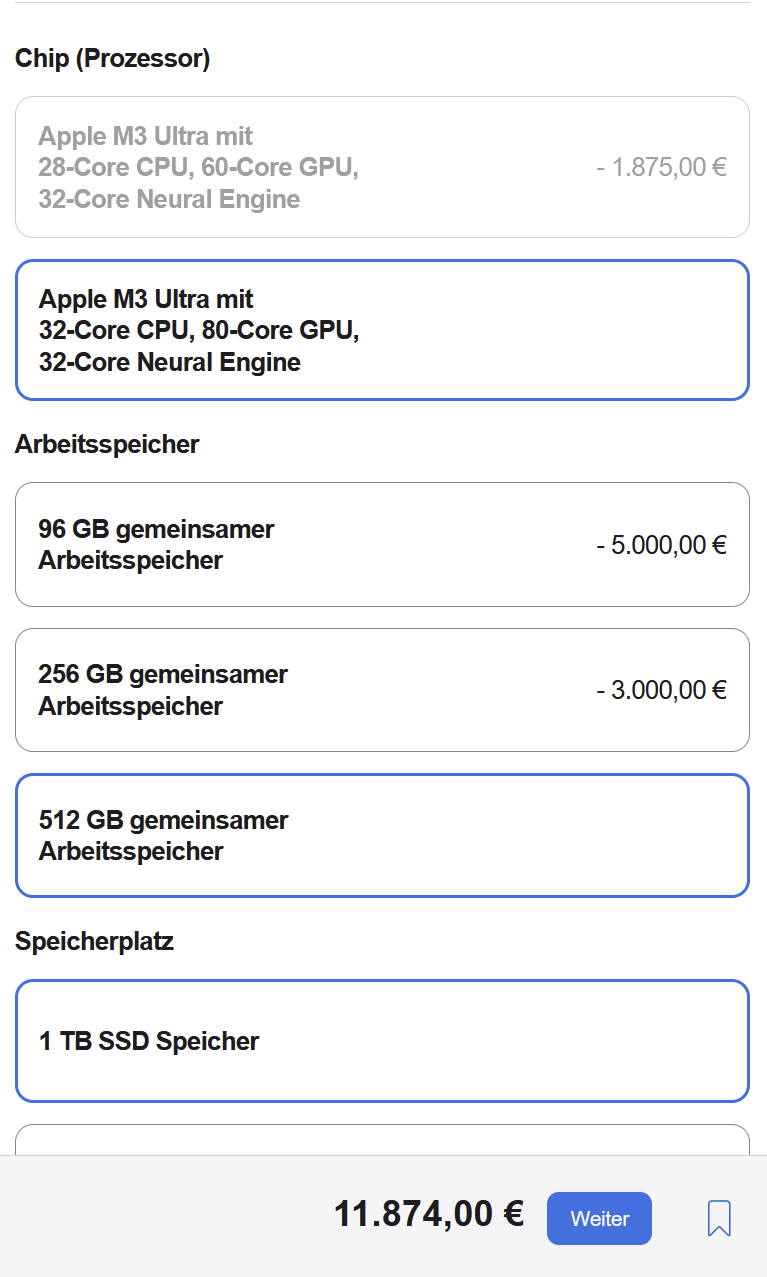Choose the 32-Core CPU, 80-Core GPU chip

(x=382, y=330)
